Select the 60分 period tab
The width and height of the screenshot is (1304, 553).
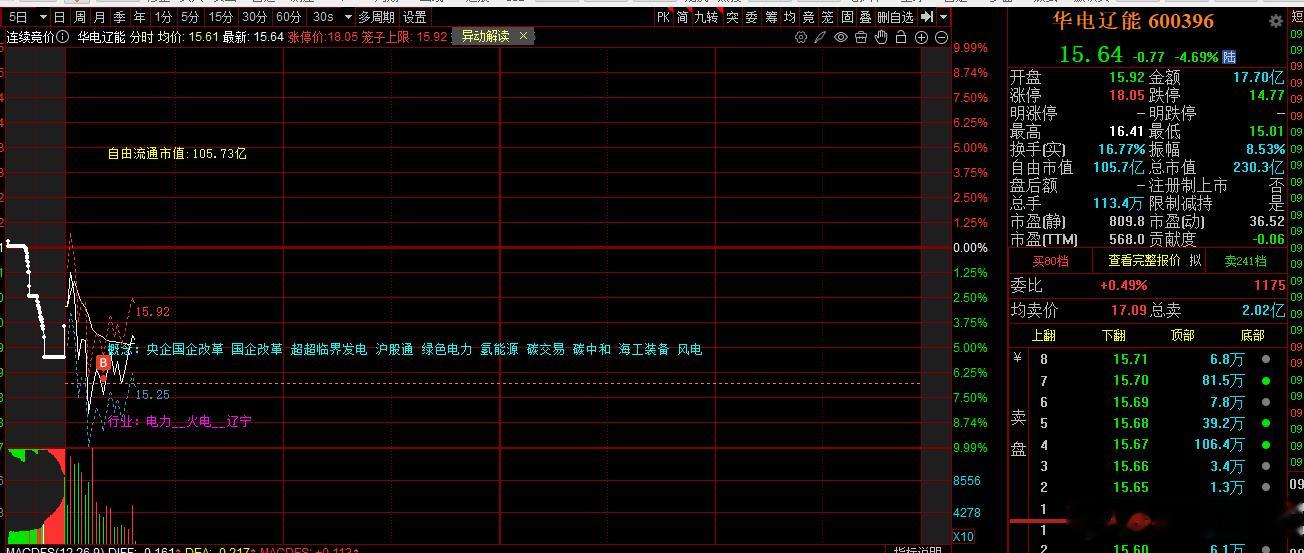coord(289,17)
